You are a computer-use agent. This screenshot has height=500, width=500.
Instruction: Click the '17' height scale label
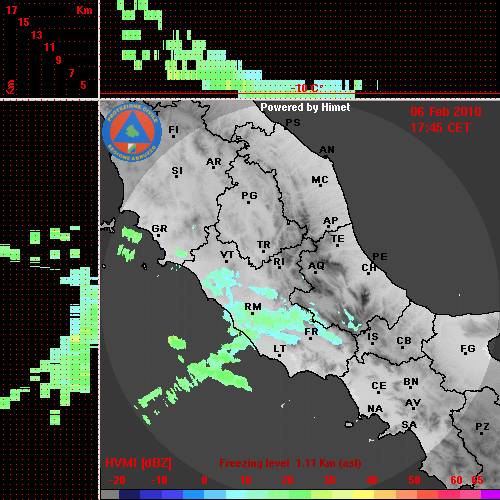click(12, 10)
